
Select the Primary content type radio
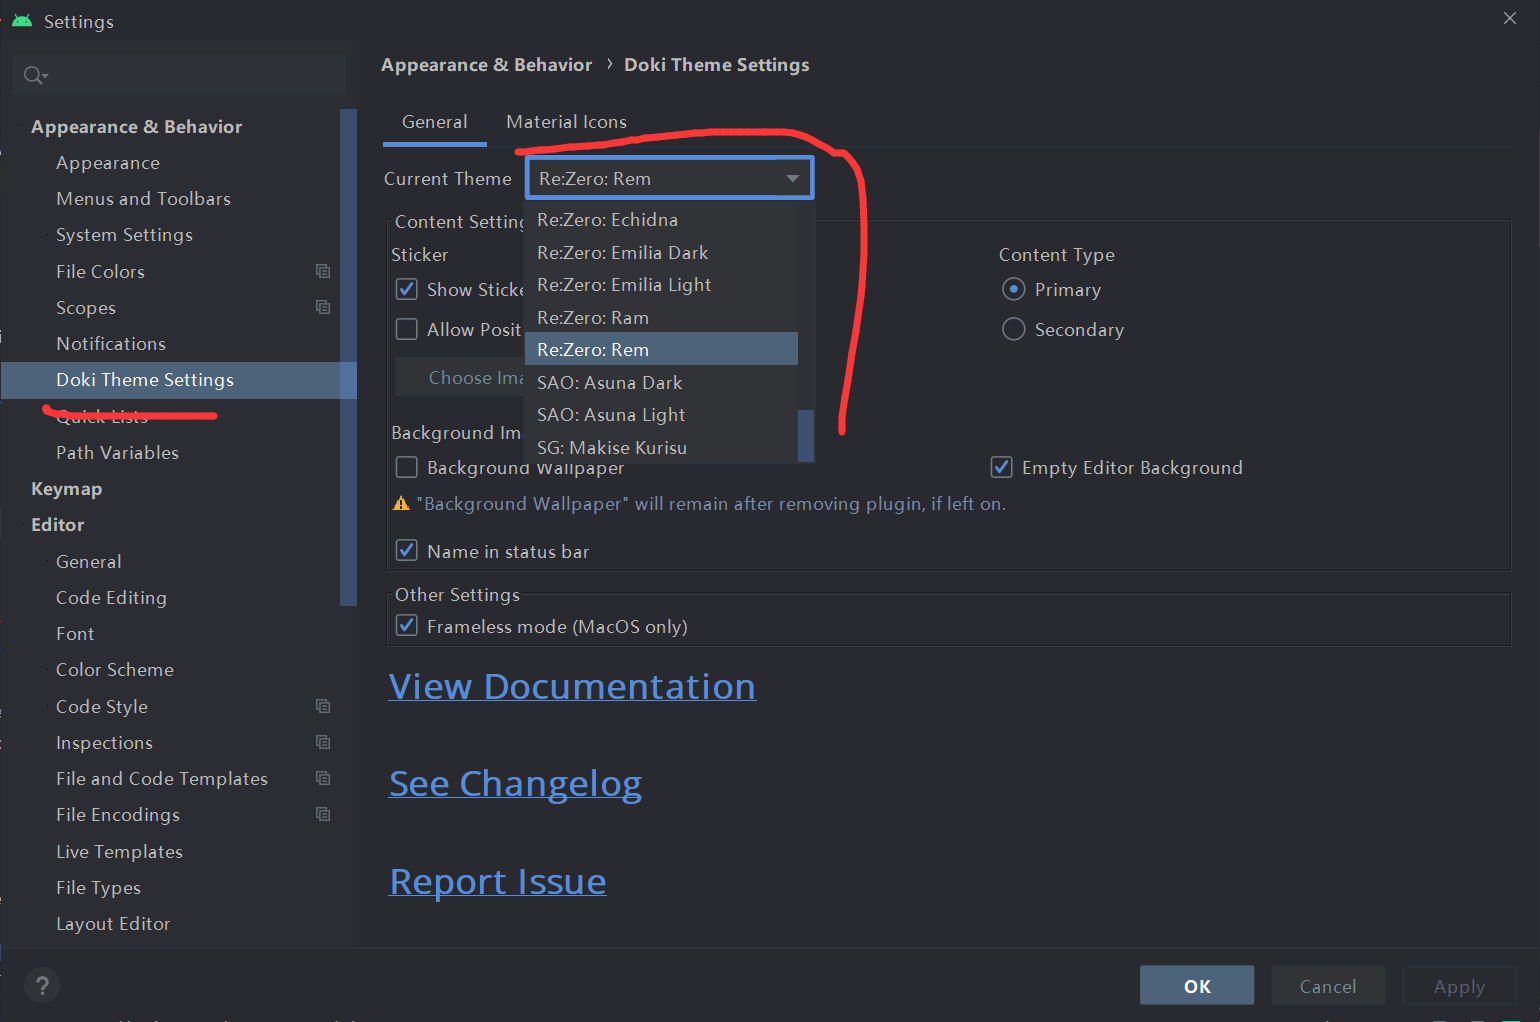[x=1014, y=289]
